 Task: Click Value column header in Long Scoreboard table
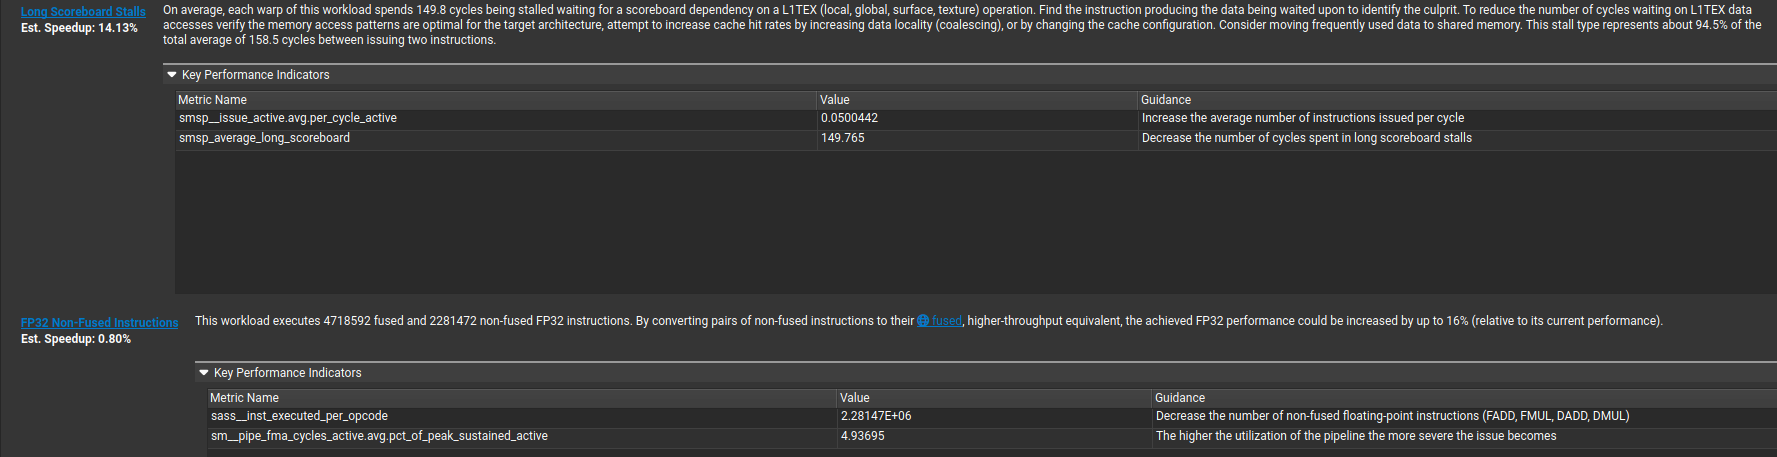pyautogui.click(x=834, y=100)
